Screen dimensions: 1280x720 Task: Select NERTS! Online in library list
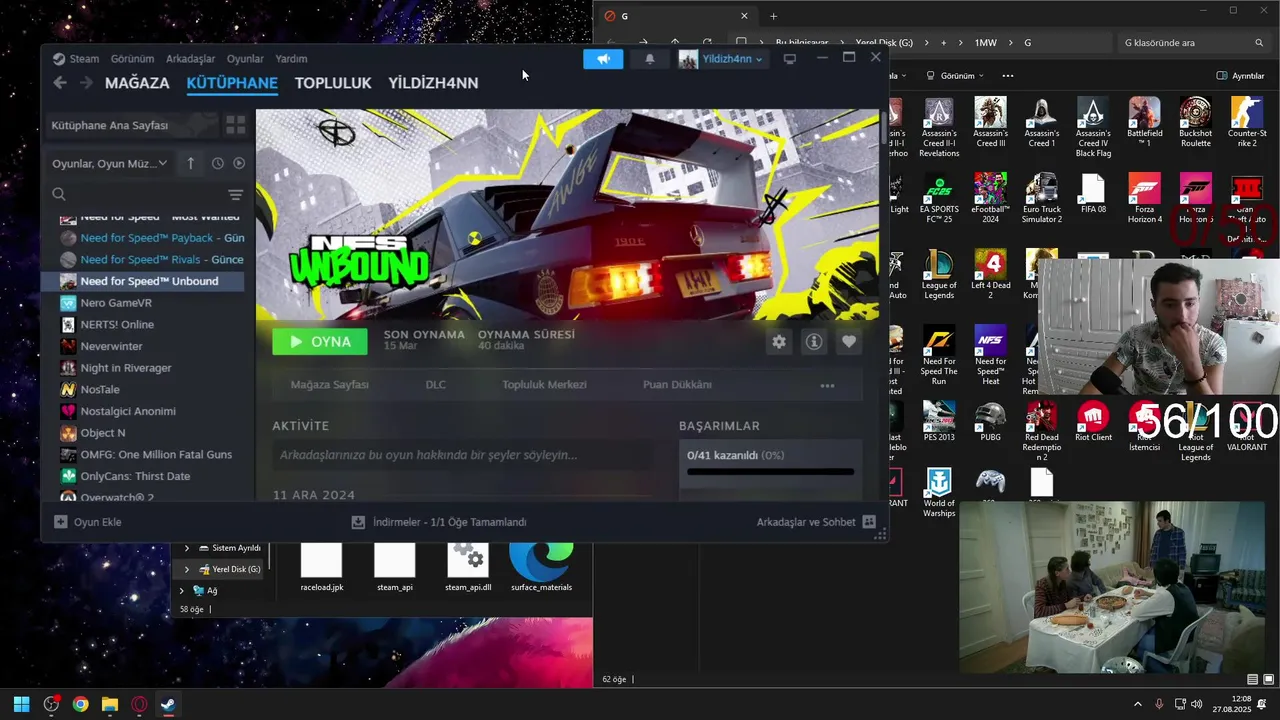(x=117, y=325)
